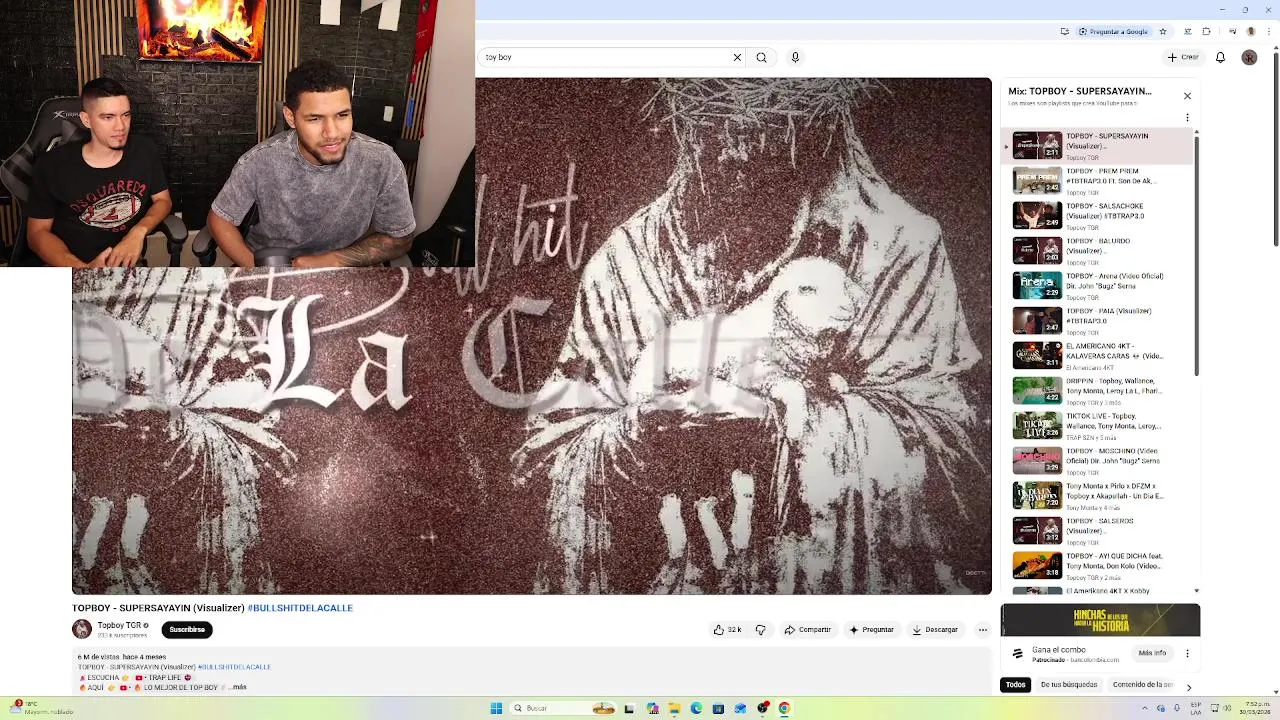Open Topboy TGR channel name link
1280x720 pixels.
pos(120,625)
